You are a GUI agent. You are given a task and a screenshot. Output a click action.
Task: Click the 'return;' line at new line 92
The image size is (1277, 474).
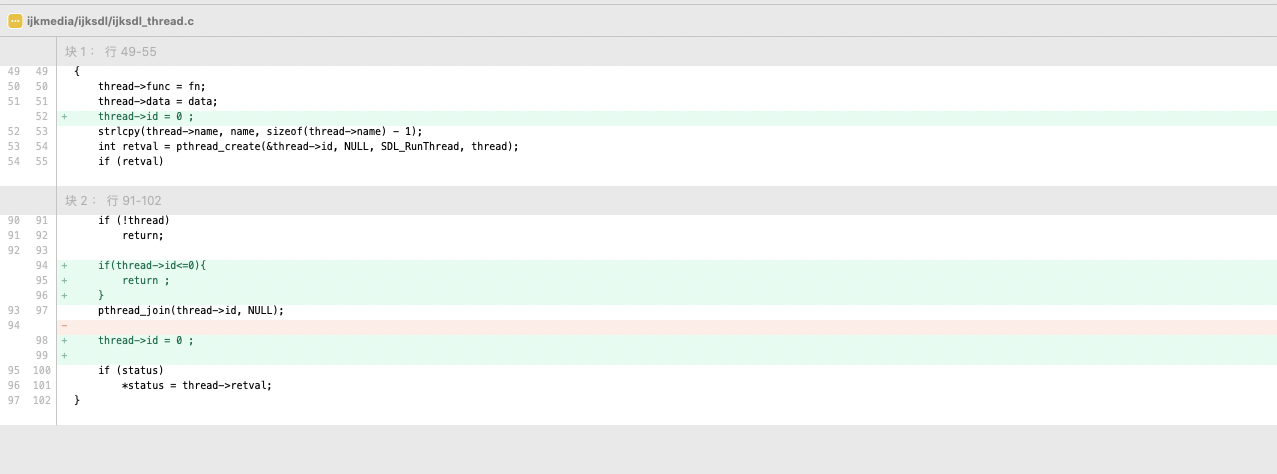142,235
